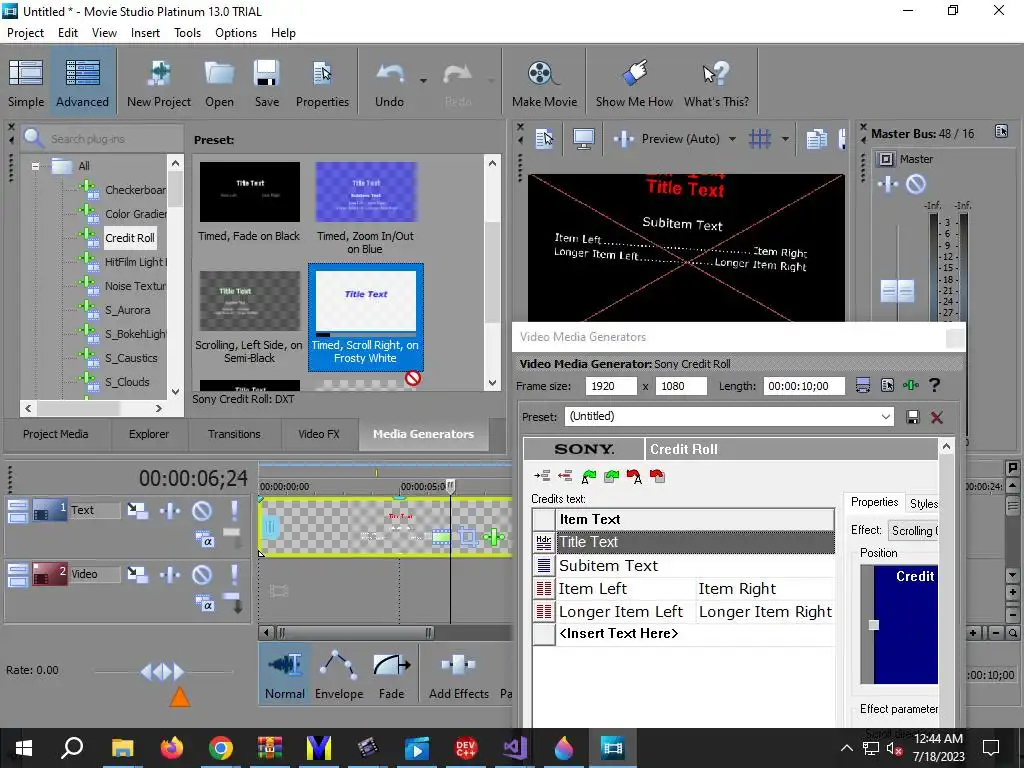Click the frame width field showing 1920
This screenshot has width=1024, height=768.
tap(611, 386)
